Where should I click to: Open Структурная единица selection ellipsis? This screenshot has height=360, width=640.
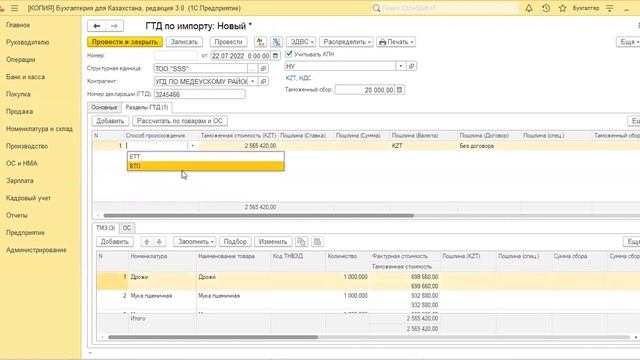[253, 69]
